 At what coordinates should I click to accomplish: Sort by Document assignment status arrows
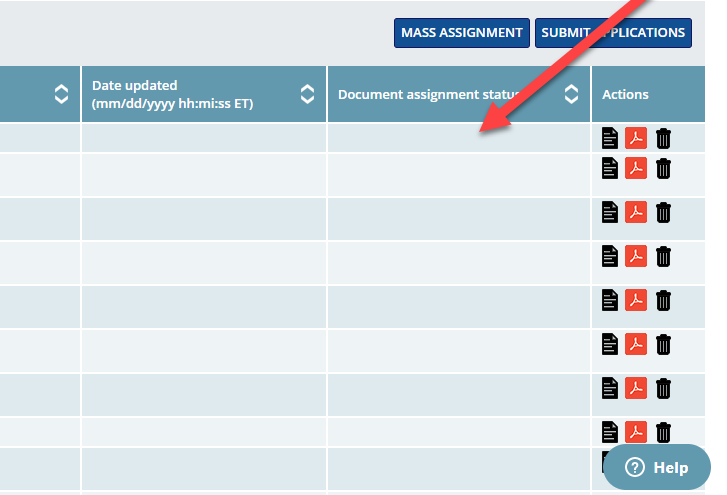point(571,94)
